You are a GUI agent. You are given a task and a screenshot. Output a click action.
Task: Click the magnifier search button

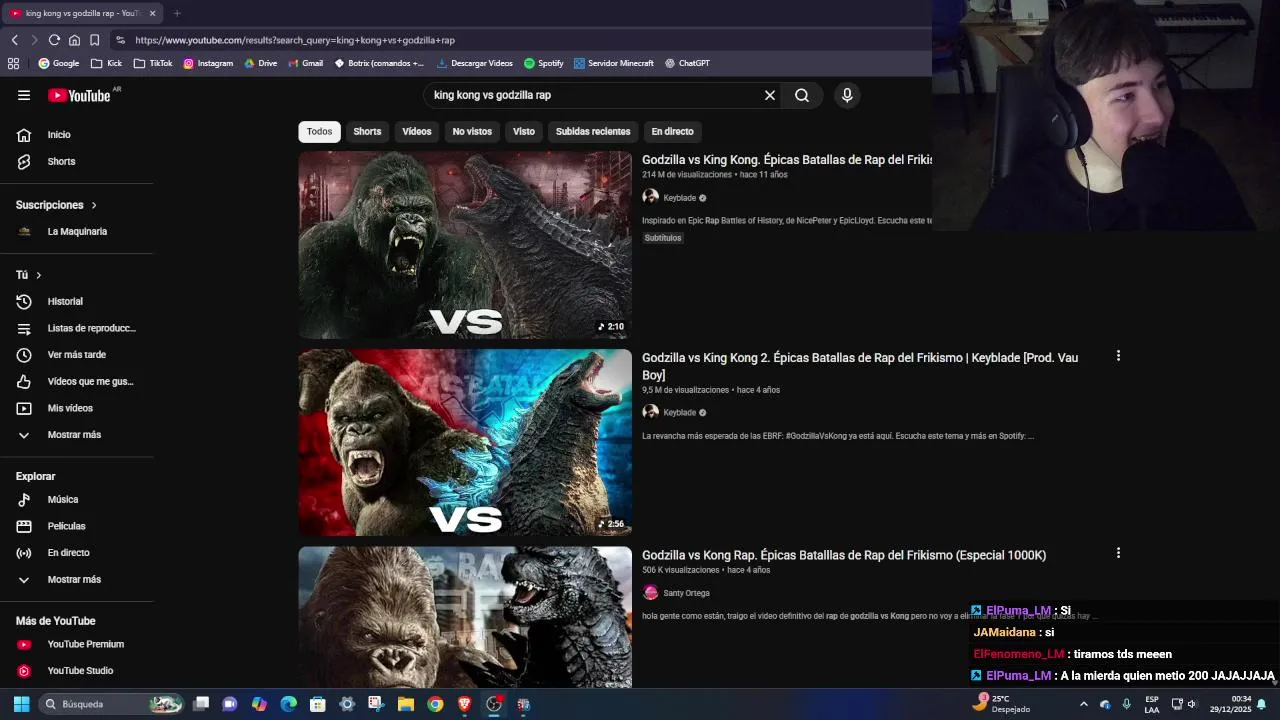802,95
